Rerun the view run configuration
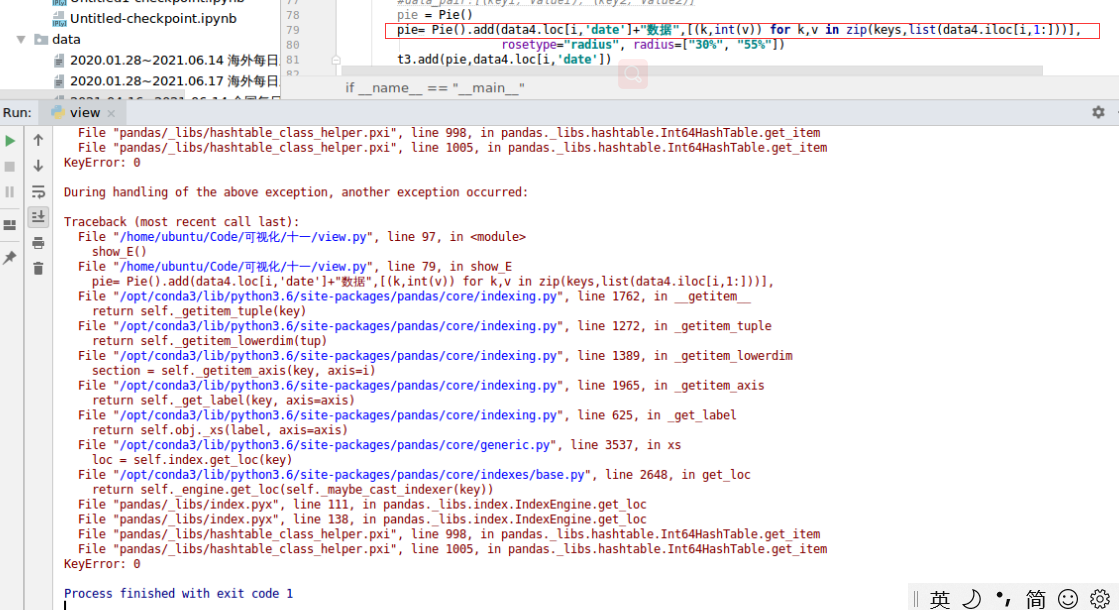 point(9,141)
